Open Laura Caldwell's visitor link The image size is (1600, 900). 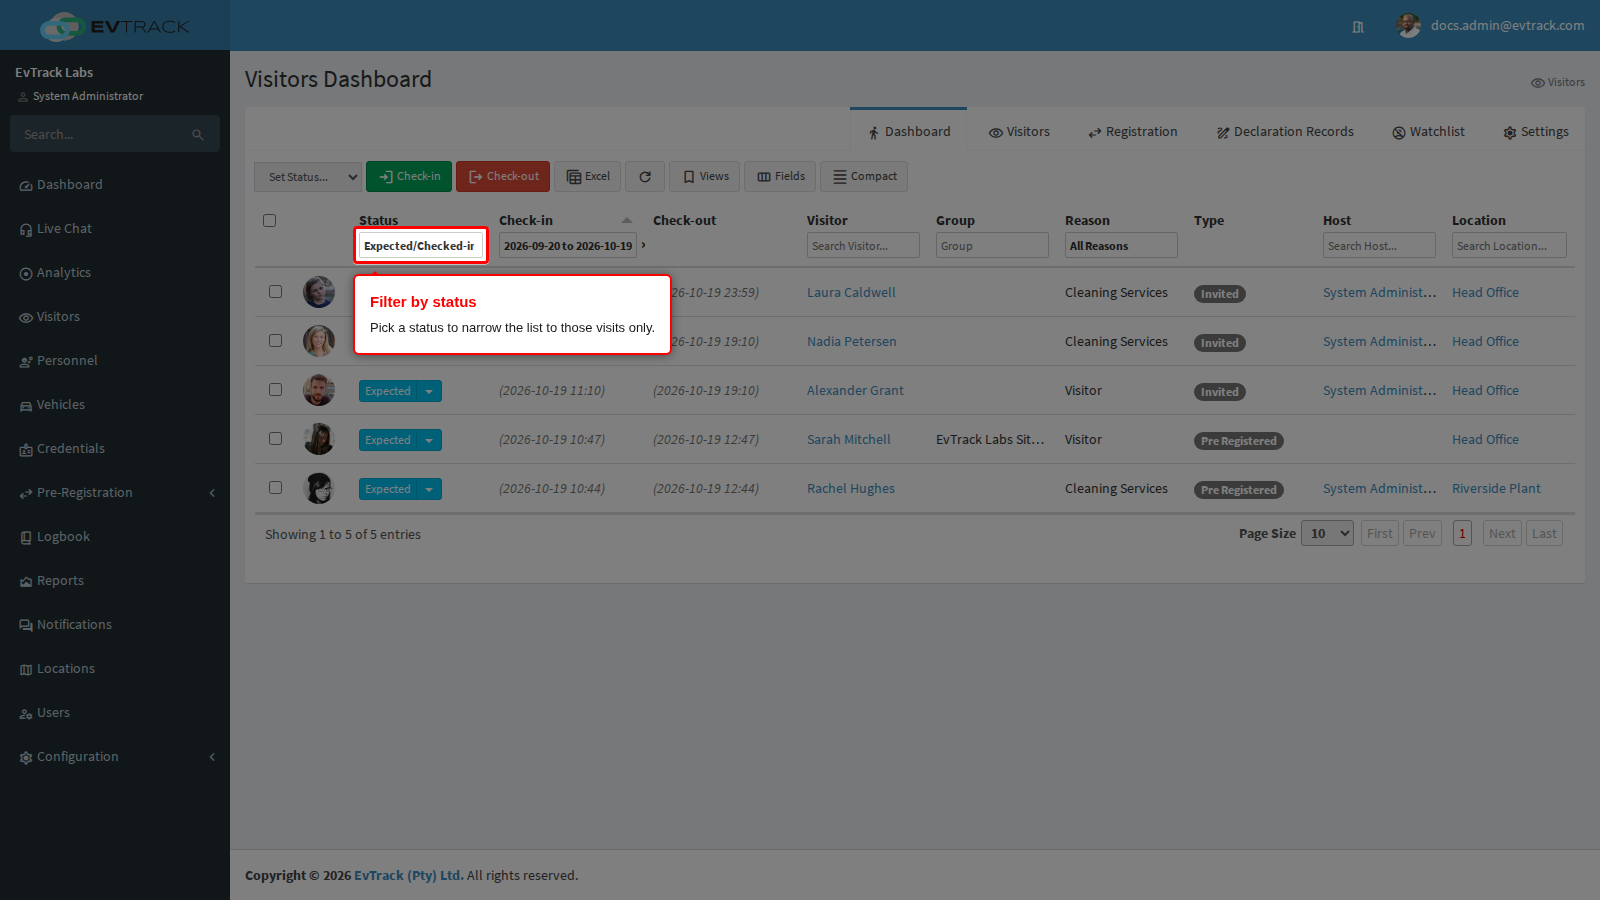(x=851, y=293)
